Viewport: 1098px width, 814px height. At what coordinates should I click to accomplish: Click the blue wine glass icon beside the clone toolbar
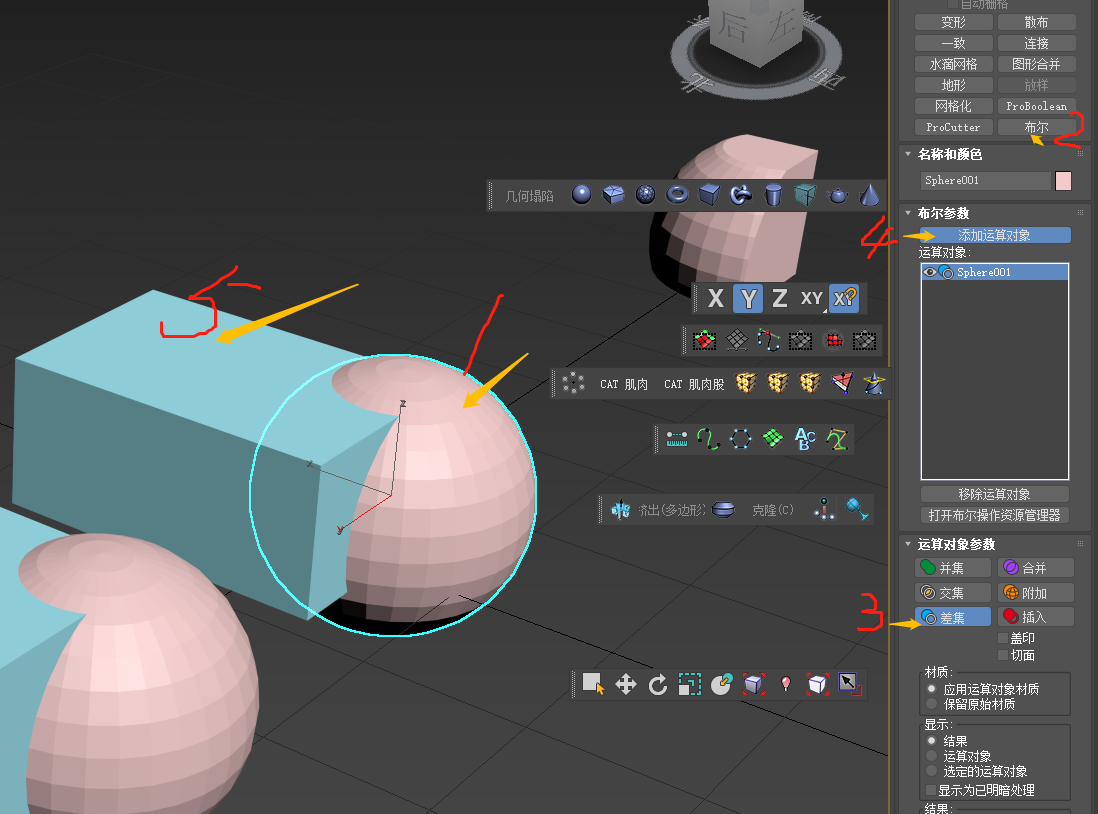(x=855, y=509)
